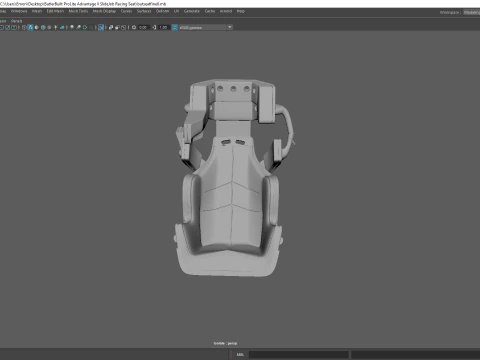Toggle the color management view transform button
This screenshot has height=360, width=480.
[x=175, y=27]
